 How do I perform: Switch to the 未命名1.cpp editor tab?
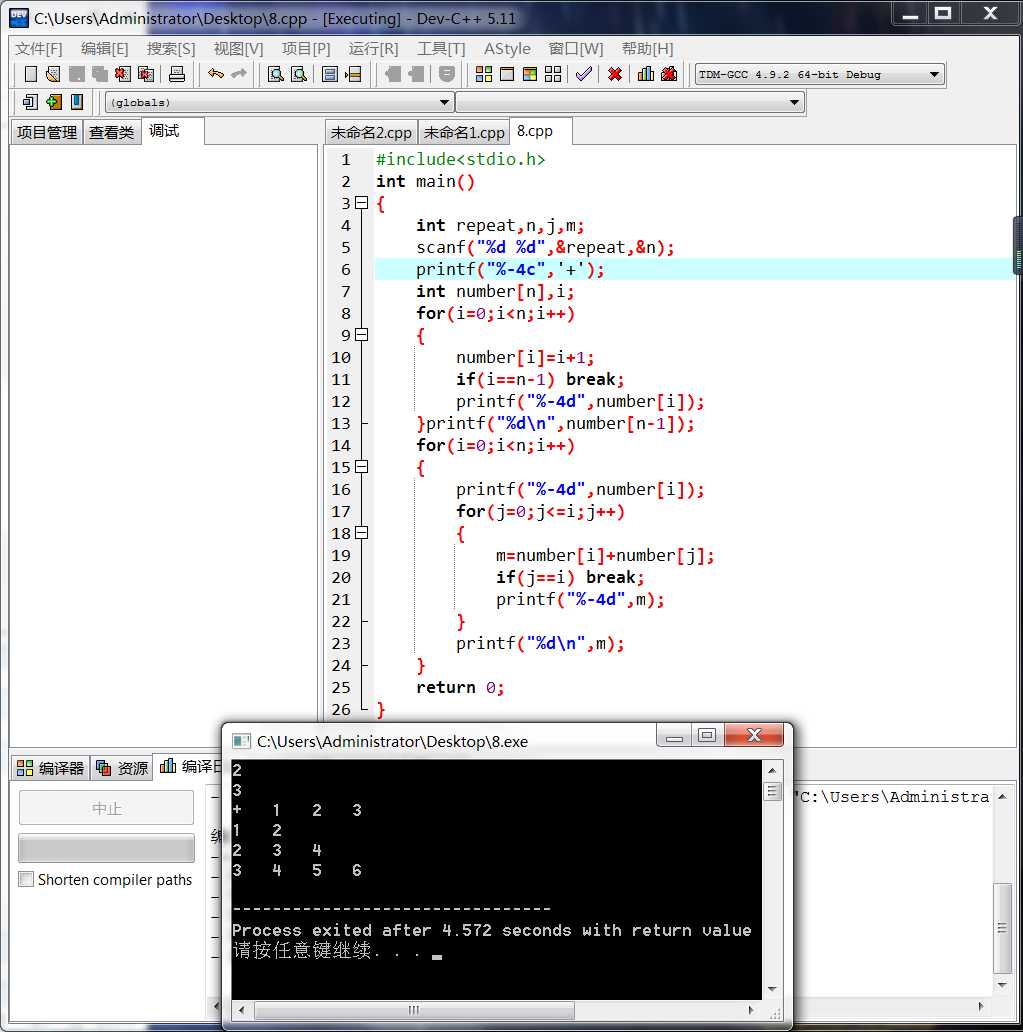[x=464, y=132]
